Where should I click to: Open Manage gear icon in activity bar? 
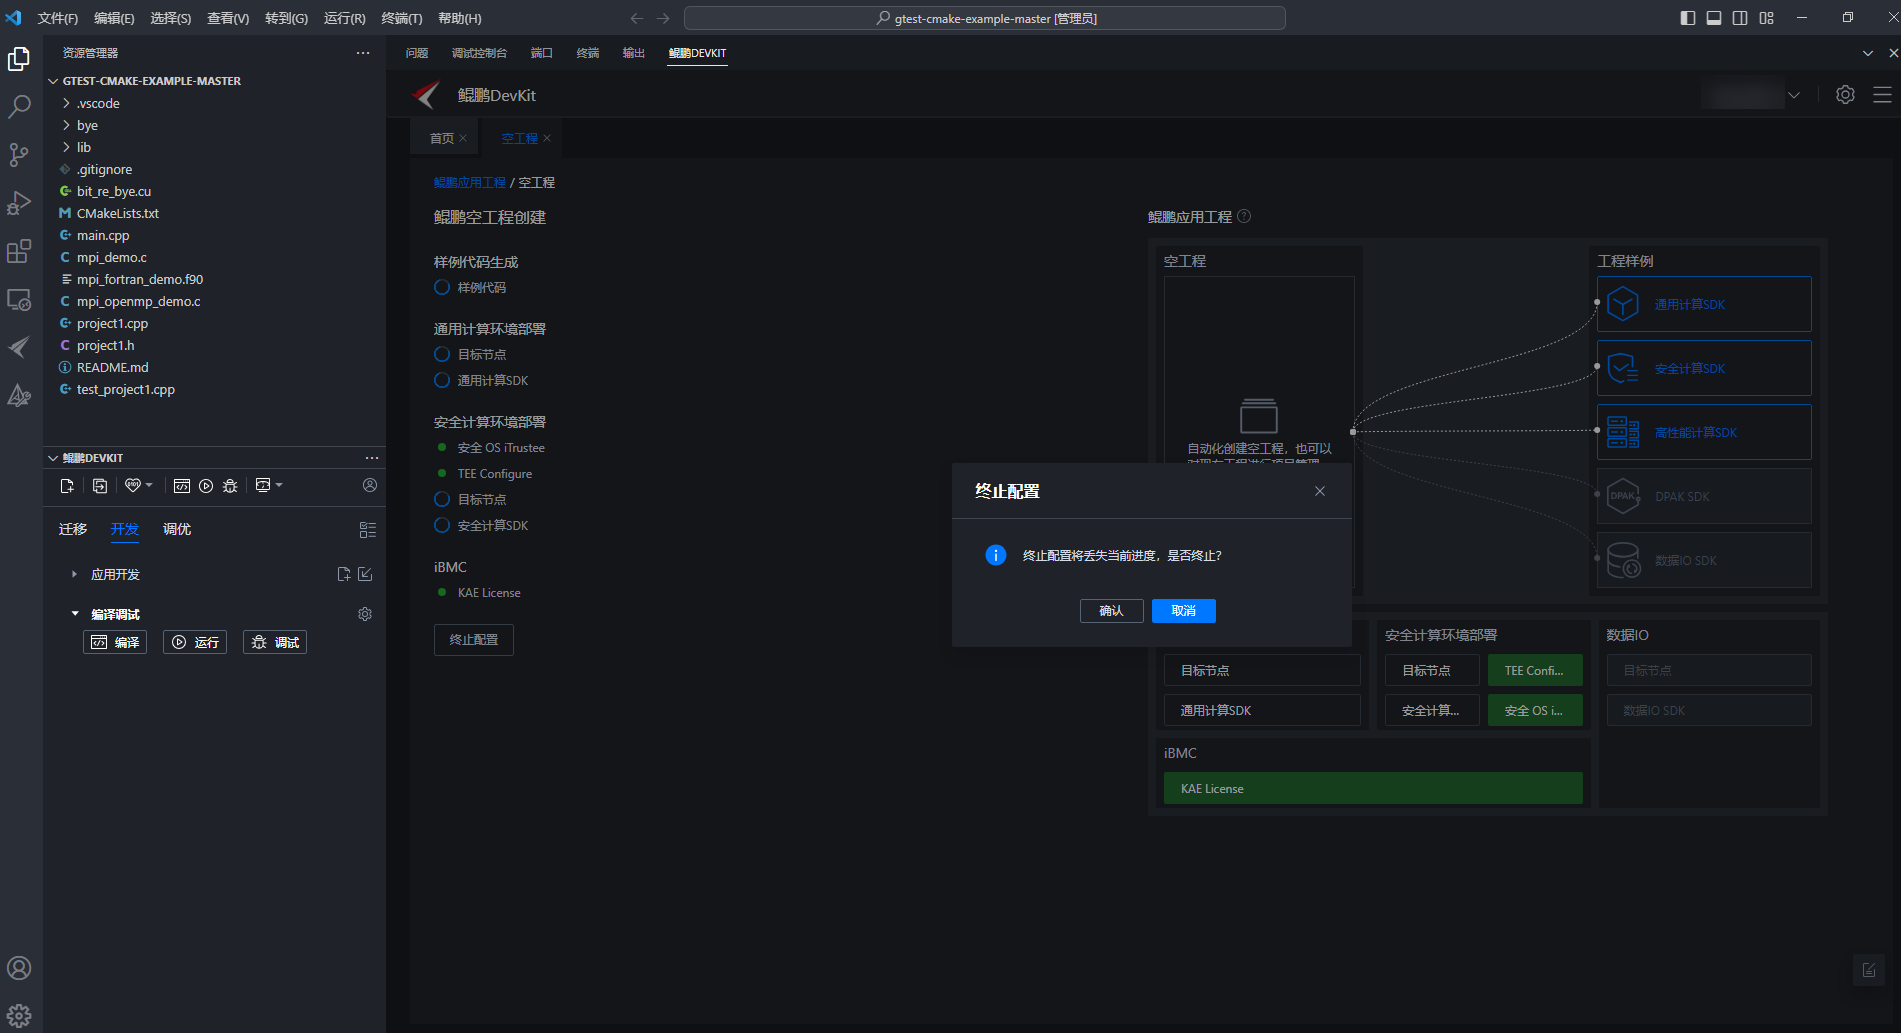click(19, 1016)
